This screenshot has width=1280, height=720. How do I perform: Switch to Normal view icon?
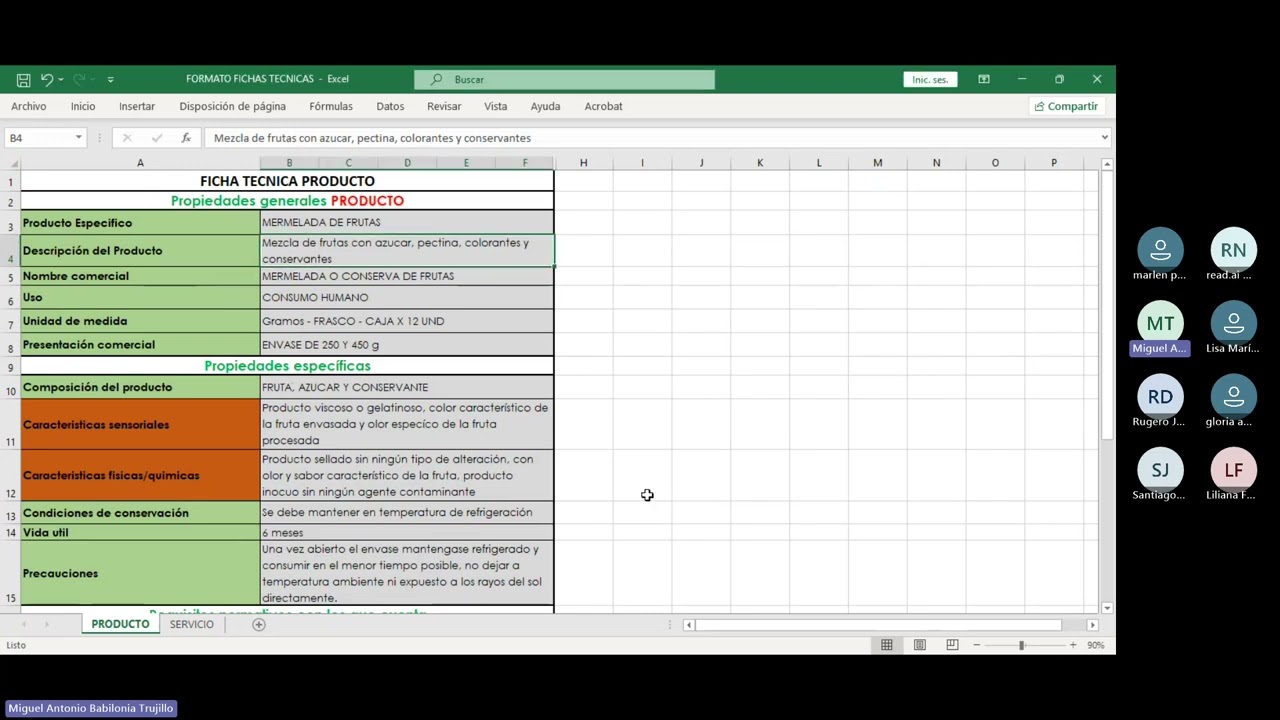coord(886,645)
